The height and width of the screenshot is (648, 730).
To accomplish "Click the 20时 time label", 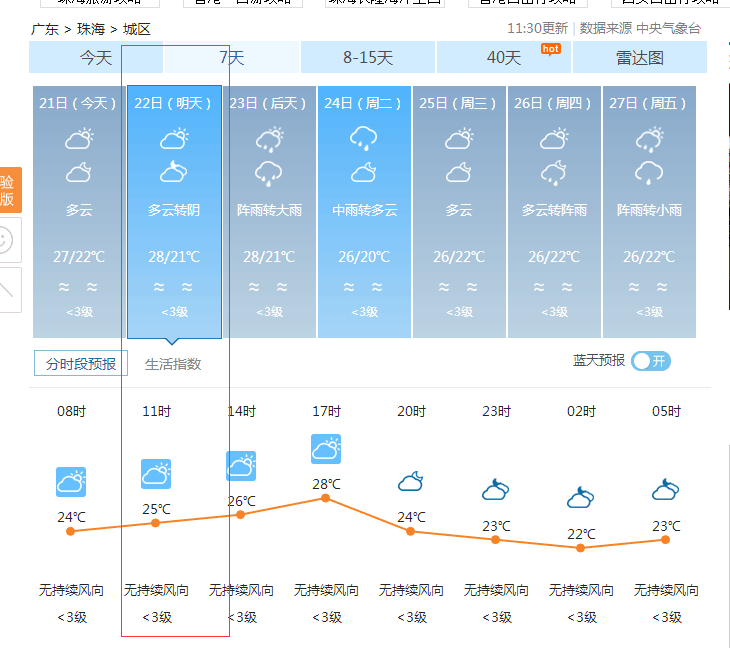I will (x=412, y=412).
